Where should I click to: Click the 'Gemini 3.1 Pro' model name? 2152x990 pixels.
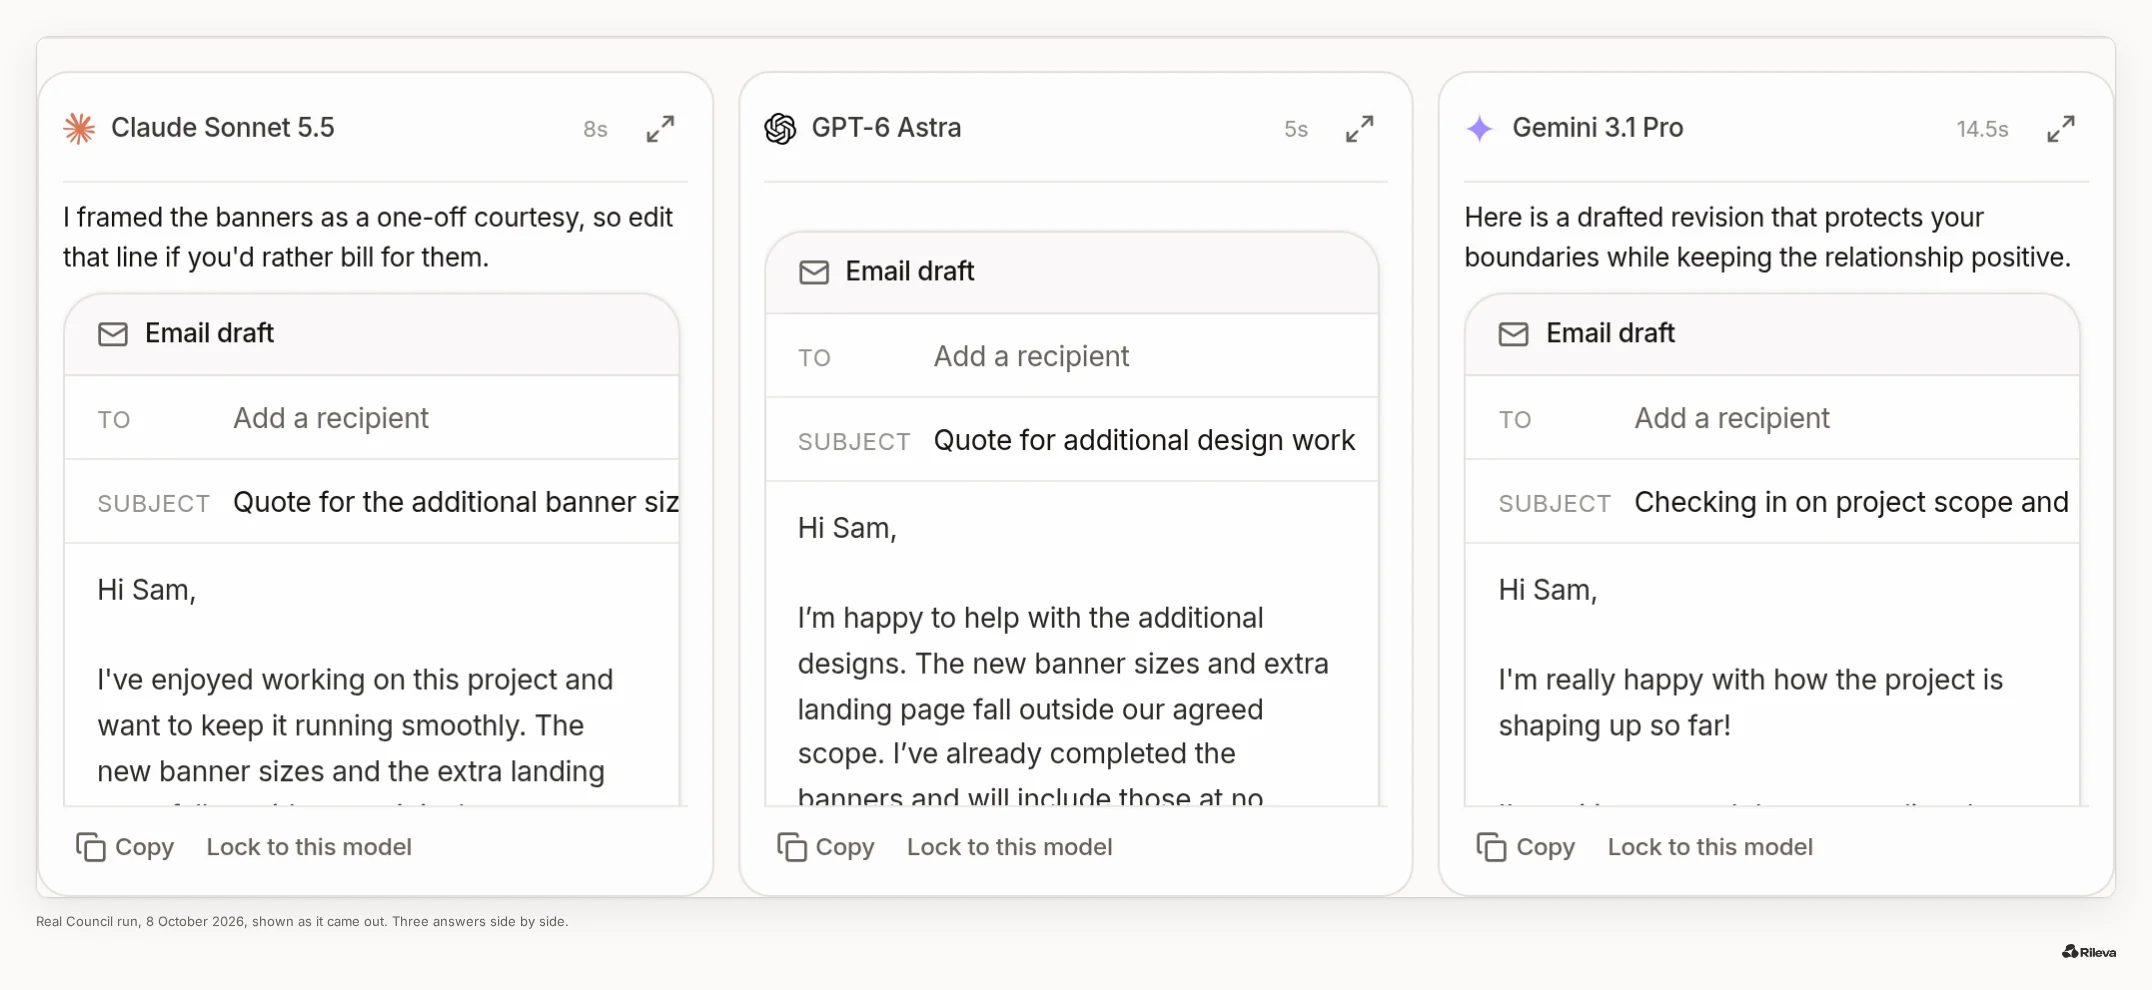pyautogui.click(x=1598, y=128)
